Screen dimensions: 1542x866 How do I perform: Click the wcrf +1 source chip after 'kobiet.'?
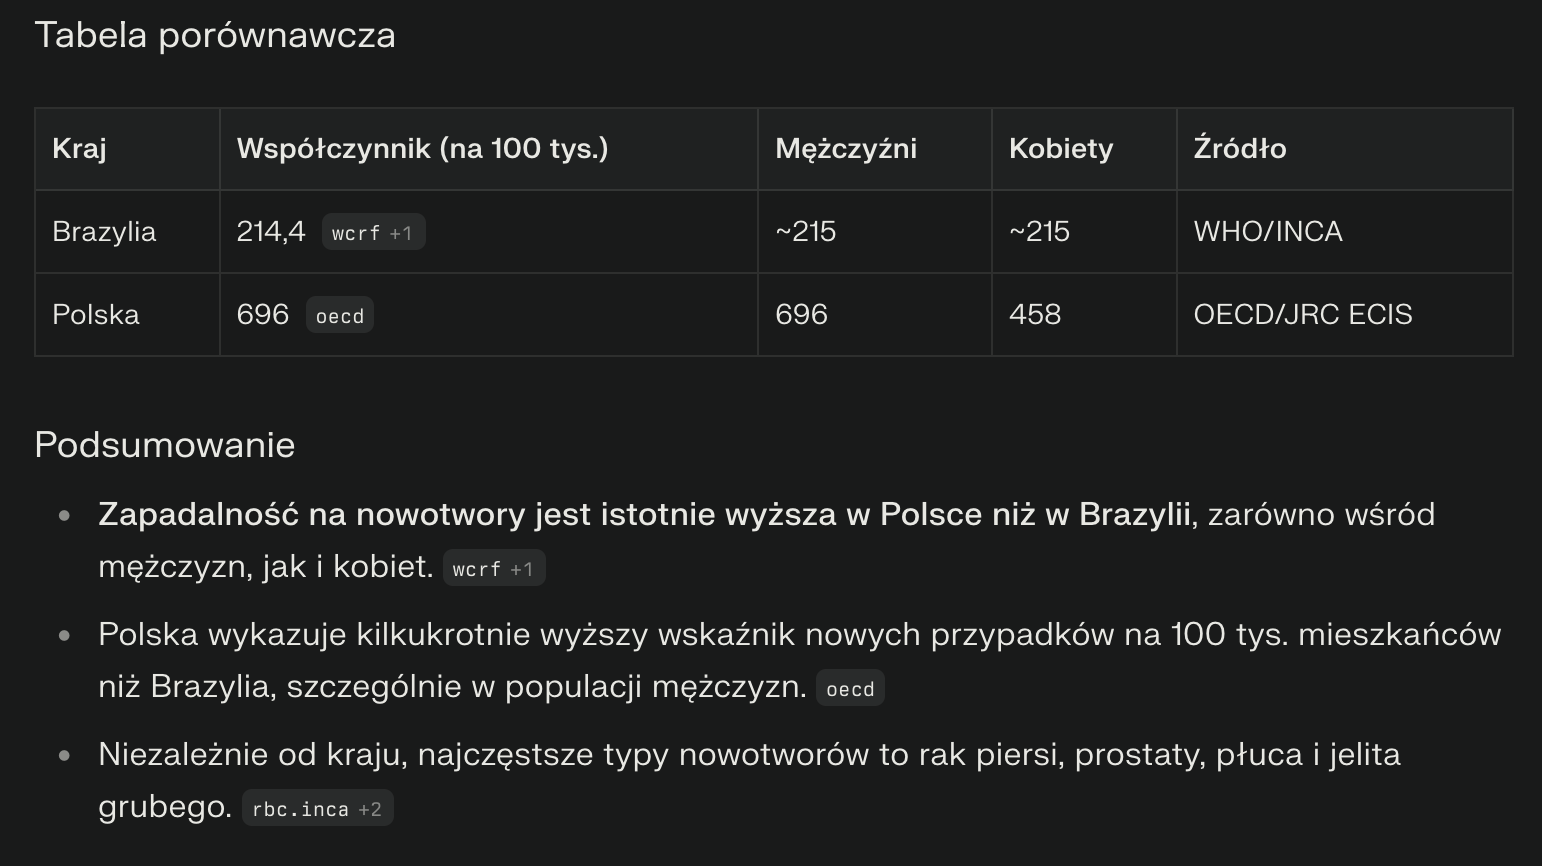click(x=493, y=569)
